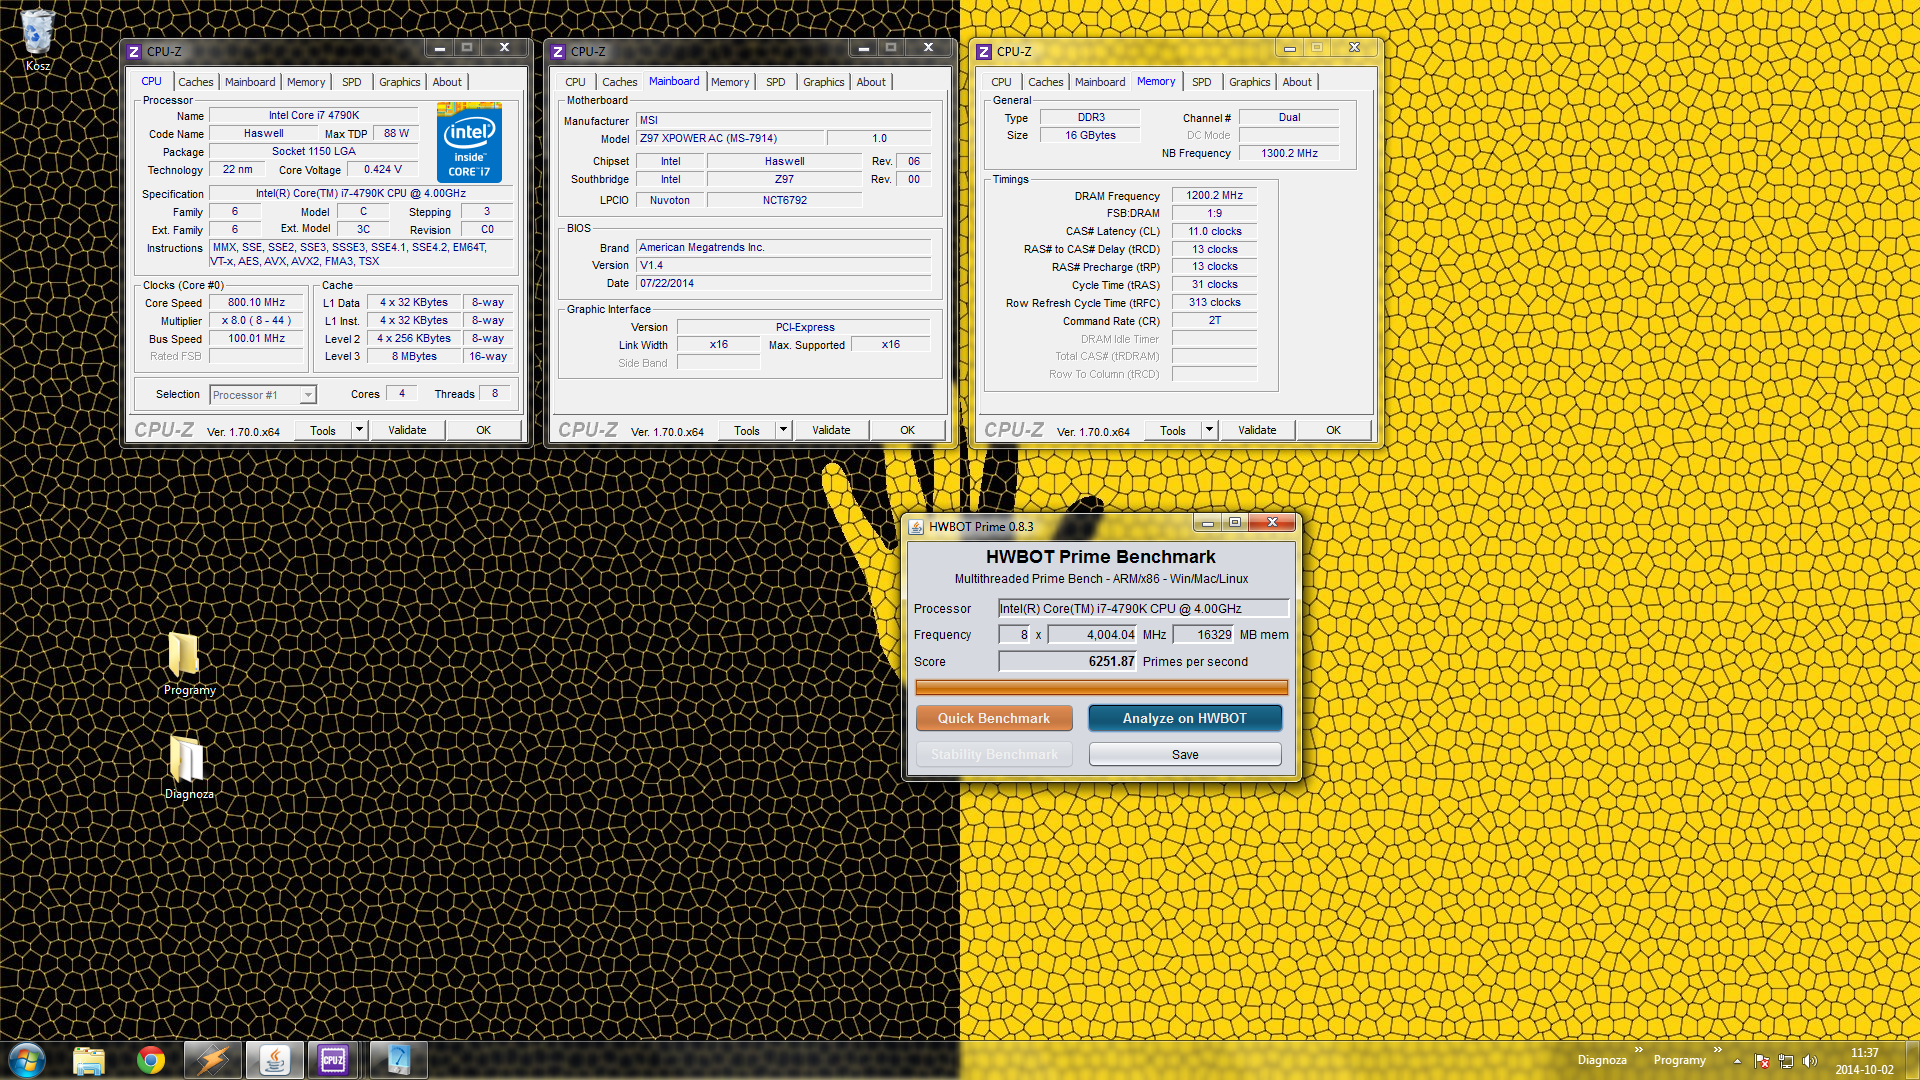Open the volume speaker tray icon
This screenshot has height=1080, width=1920.
click(1809, 1061)
